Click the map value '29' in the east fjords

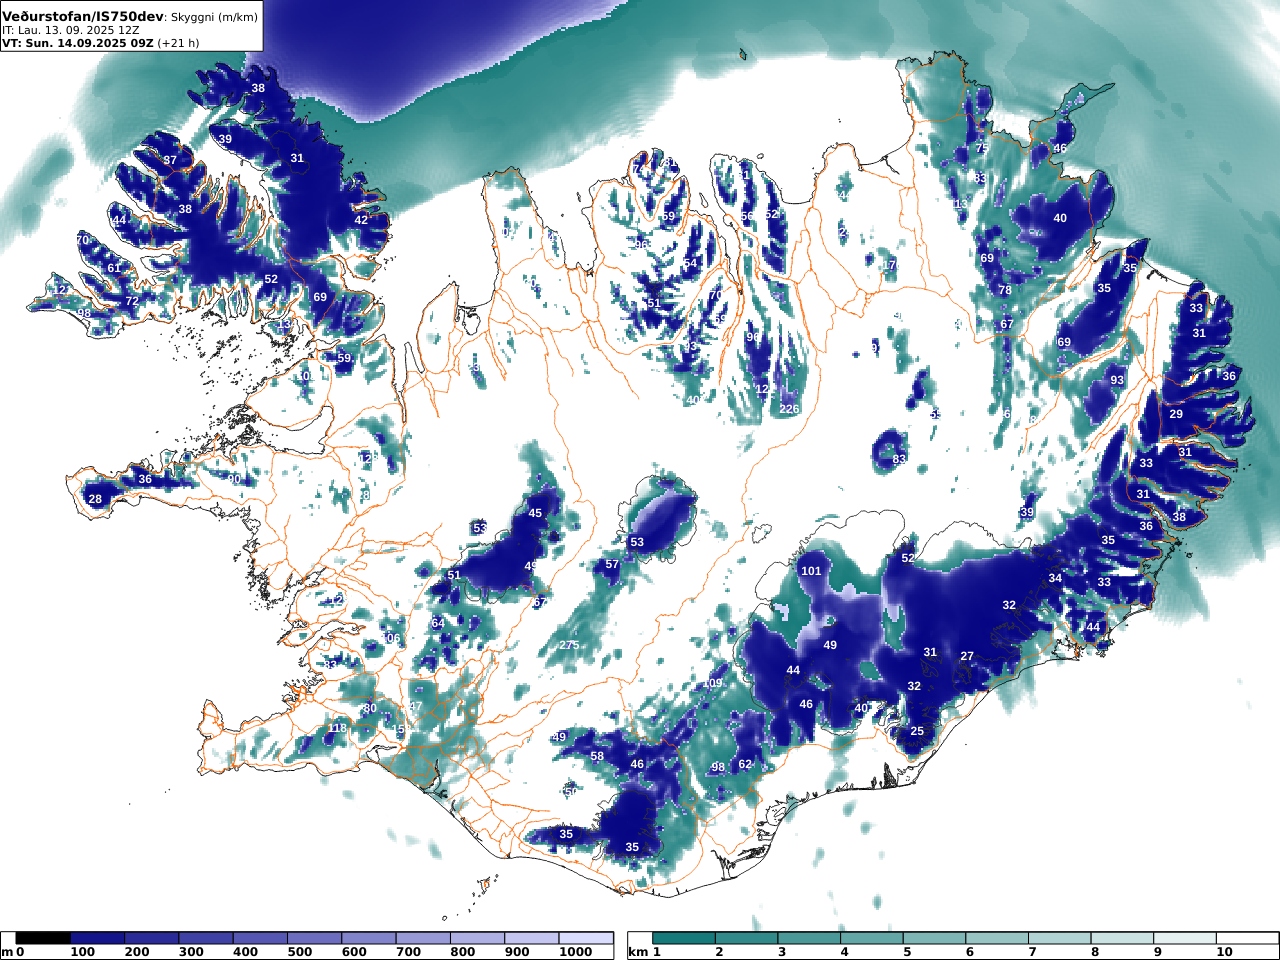1176,414
